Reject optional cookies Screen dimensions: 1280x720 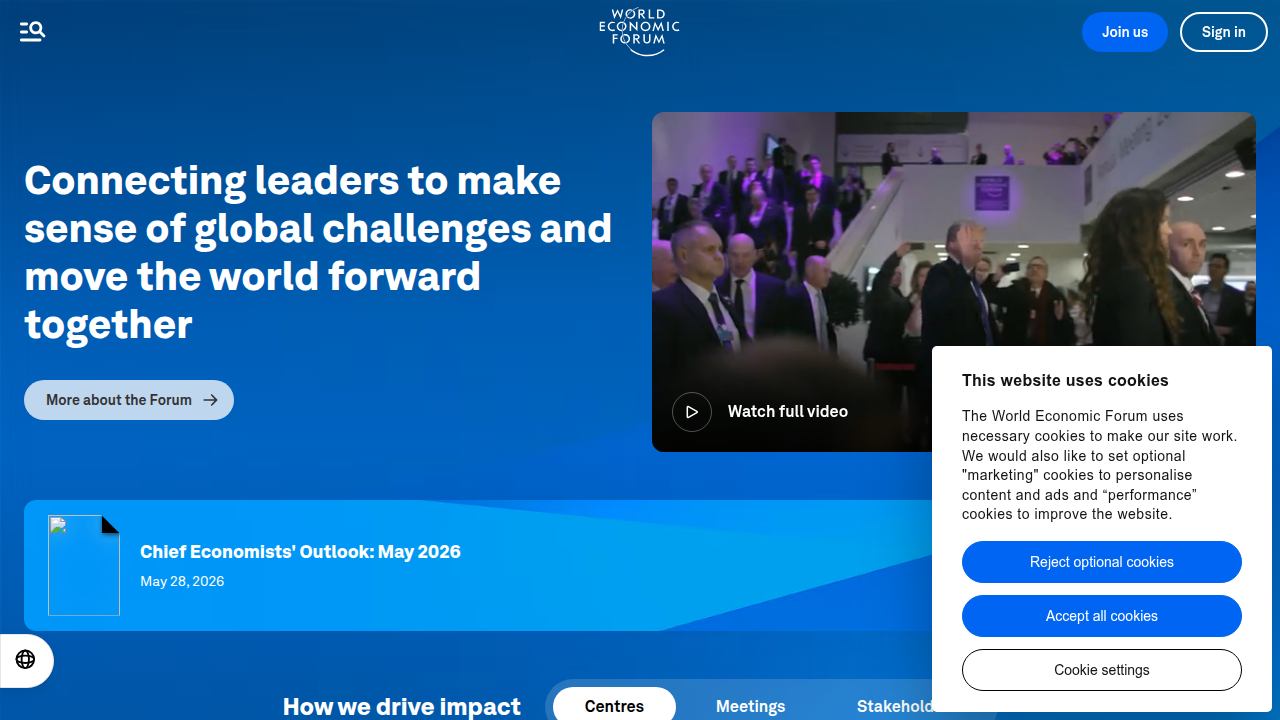pos(1102,562)
